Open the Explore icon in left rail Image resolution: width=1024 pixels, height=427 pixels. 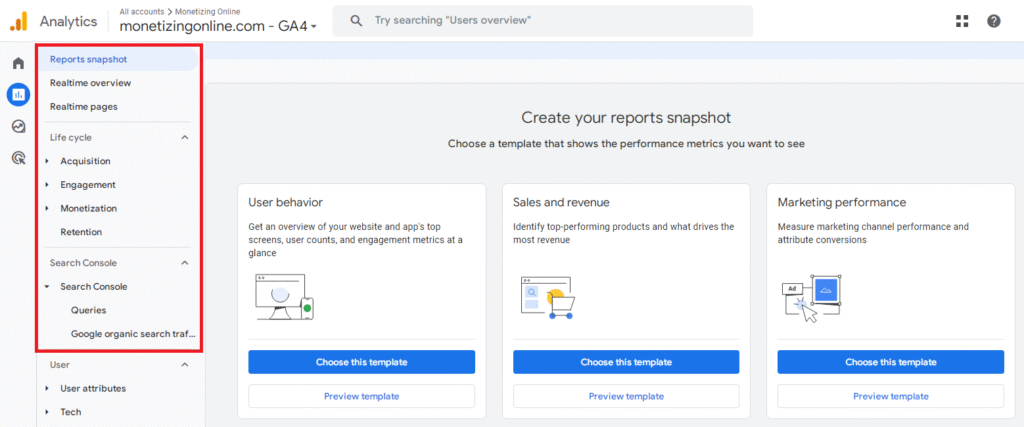tap(18, 126)
